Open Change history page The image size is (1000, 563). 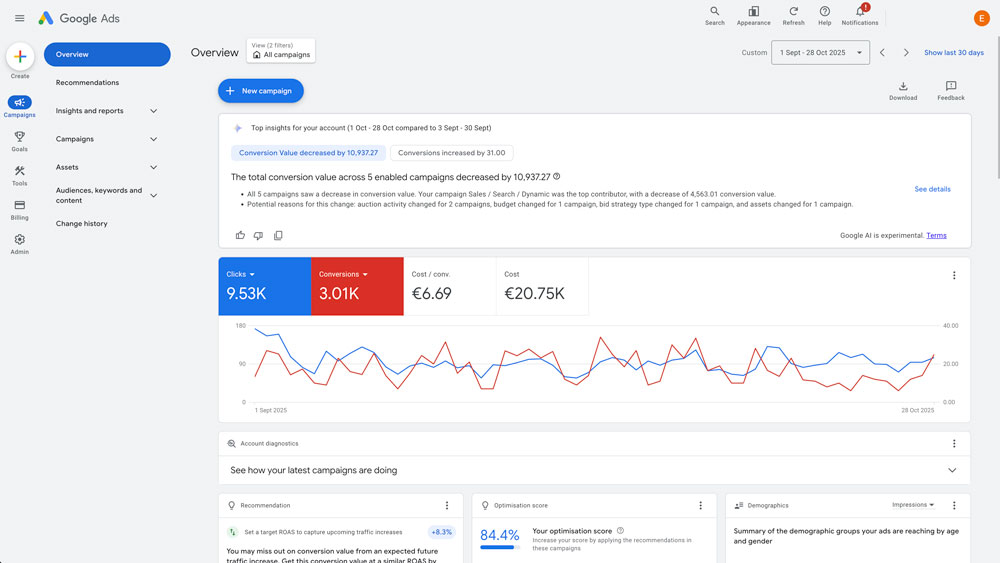[82, 224]
